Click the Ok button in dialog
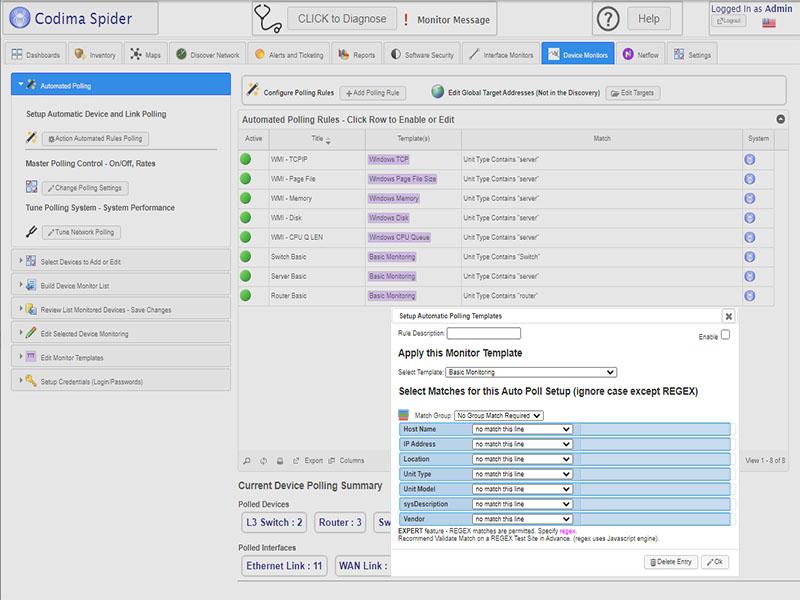The image size is (800, 600). pos(715,562)
